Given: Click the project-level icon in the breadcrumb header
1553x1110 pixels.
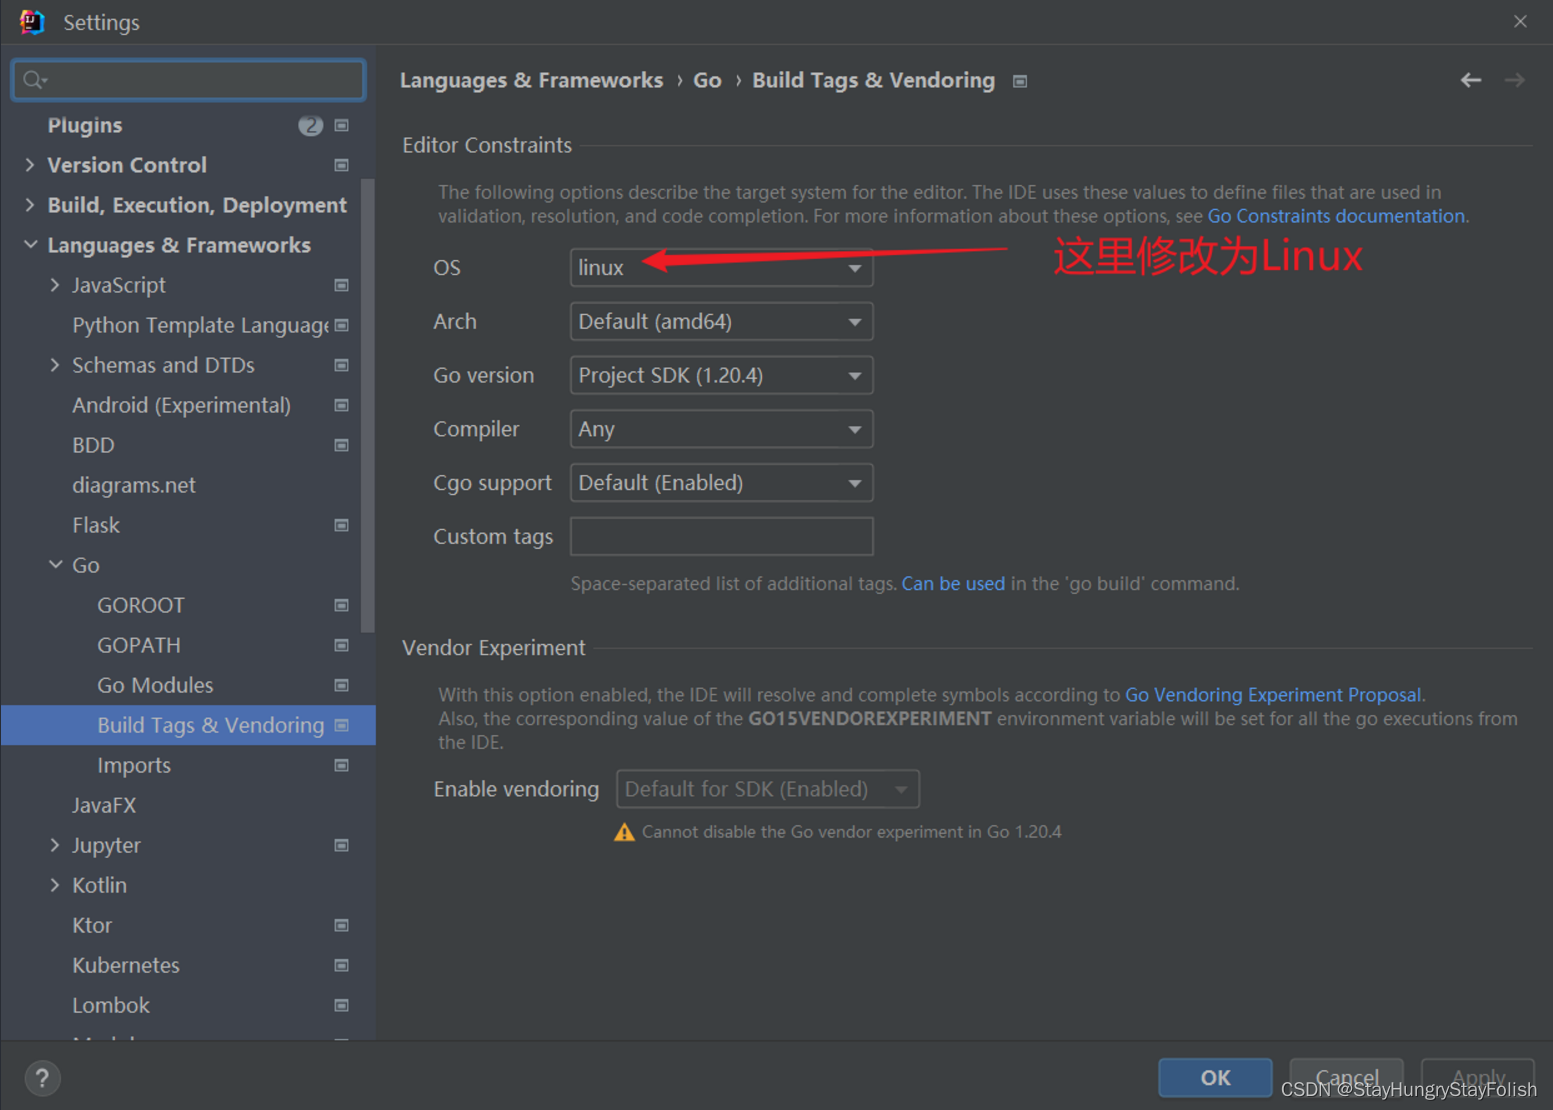Looking at the screenshot, I should pos(1020,81).
